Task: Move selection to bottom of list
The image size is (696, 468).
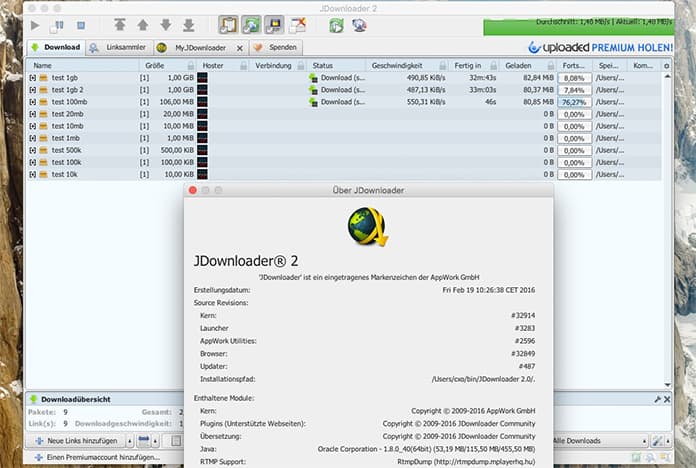Action: coord(189,25)
